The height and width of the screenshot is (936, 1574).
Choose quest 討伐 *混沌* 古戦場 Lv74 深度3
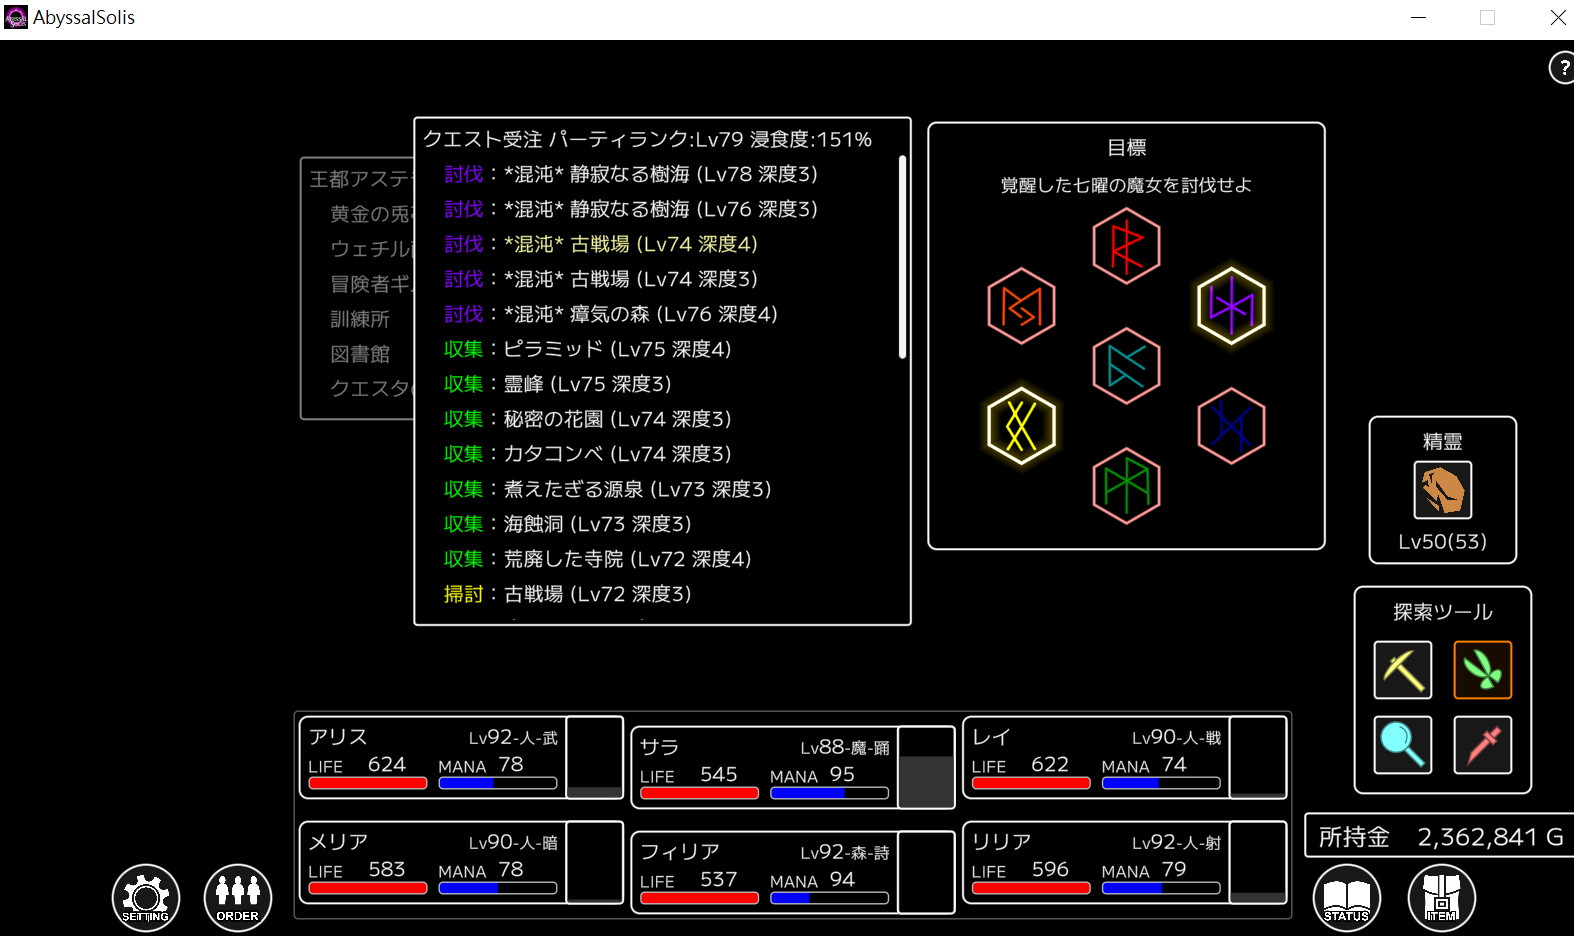tap(600, 279)
